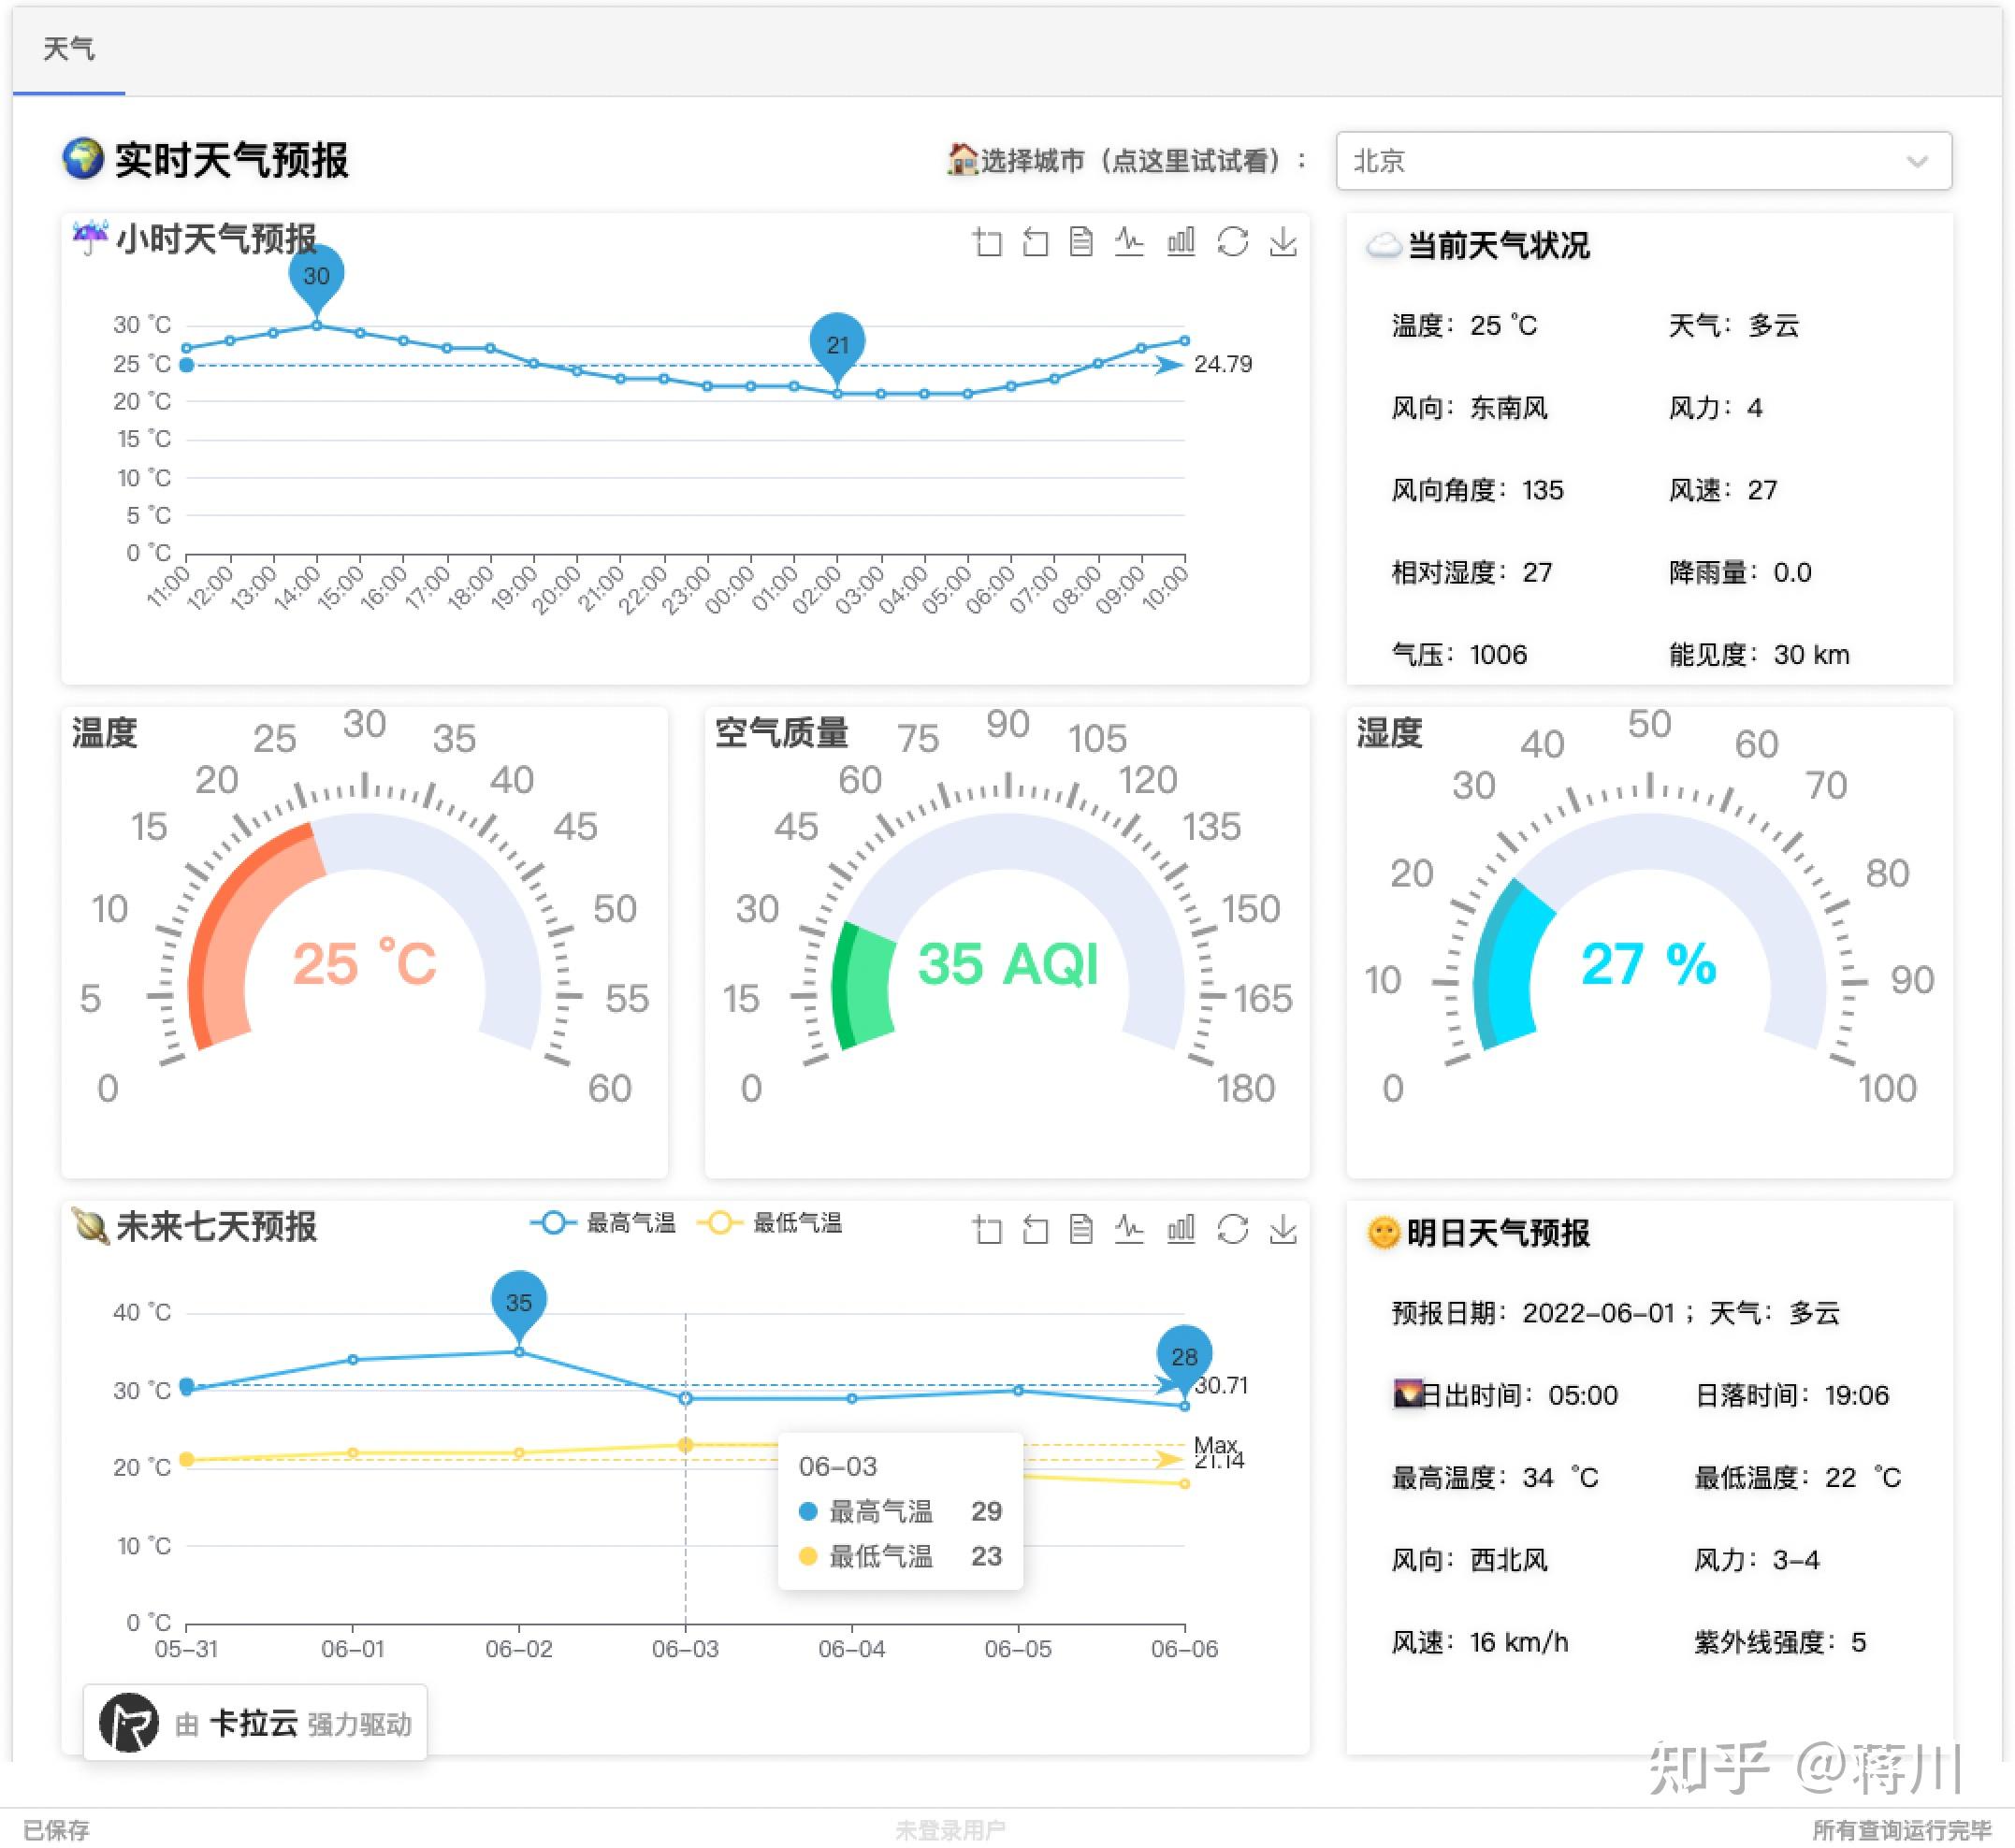Click the 25 °C temperature gauge value
2015x1848 pixels.
(x=364, y=965)
